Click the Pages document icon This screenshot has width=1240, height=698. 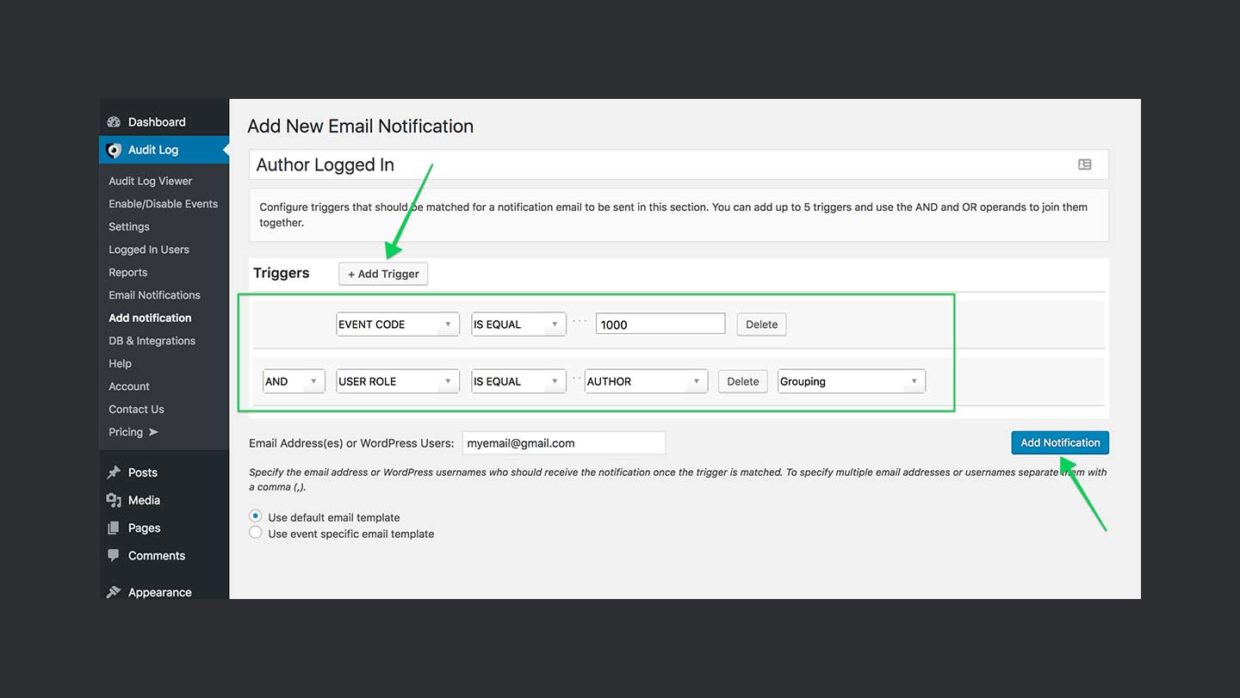click(113, 528)
